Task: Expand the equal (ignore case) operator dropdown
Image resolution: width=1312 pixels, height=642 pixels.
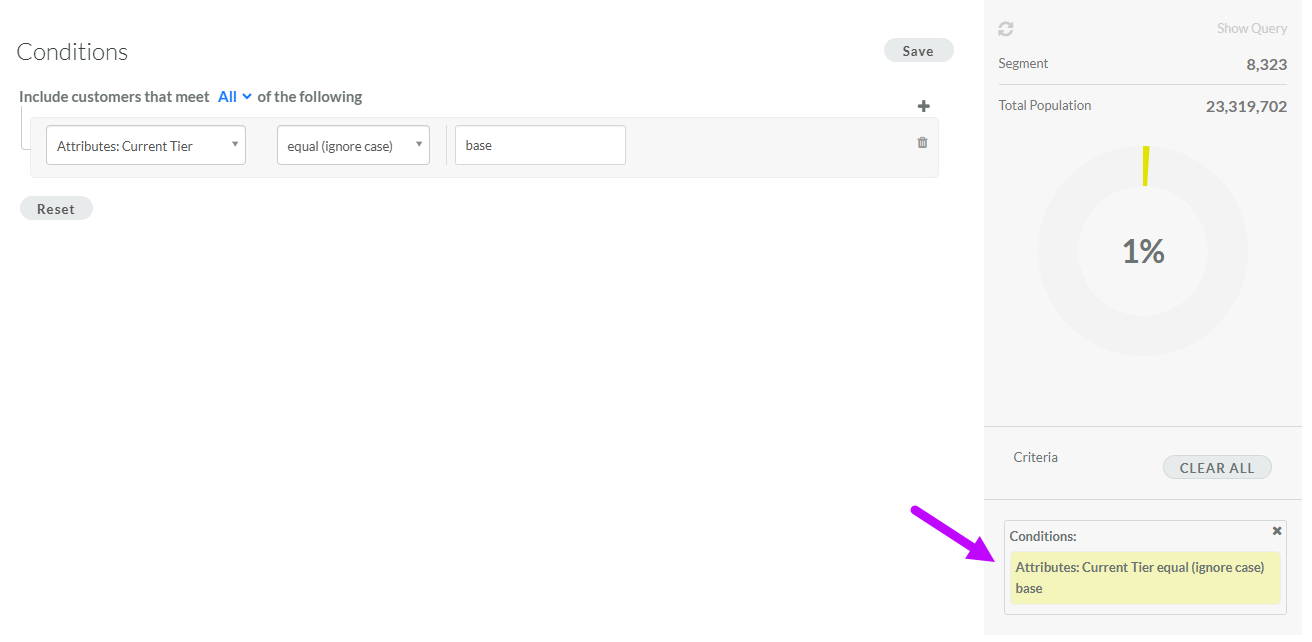Action: click(353, 146)
